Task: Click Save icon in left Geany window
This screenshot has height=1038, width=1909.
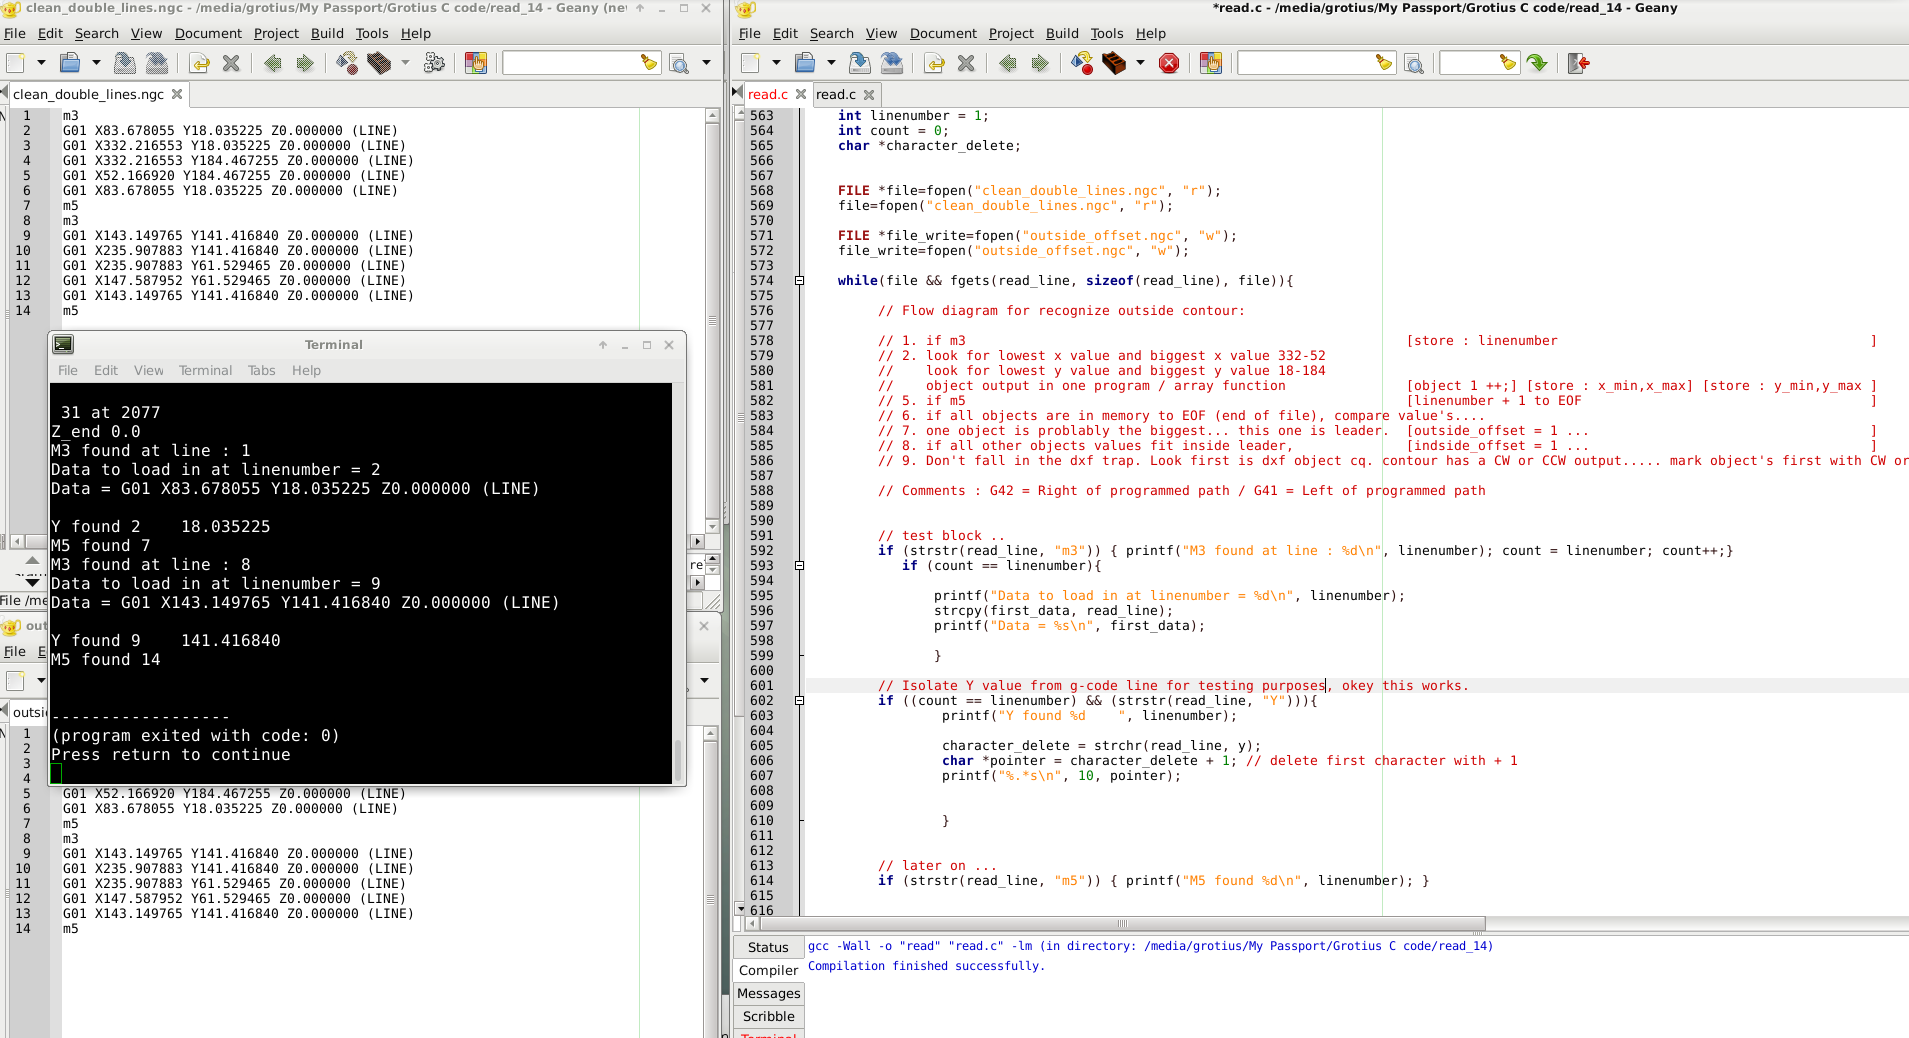Action: (124, 63)
